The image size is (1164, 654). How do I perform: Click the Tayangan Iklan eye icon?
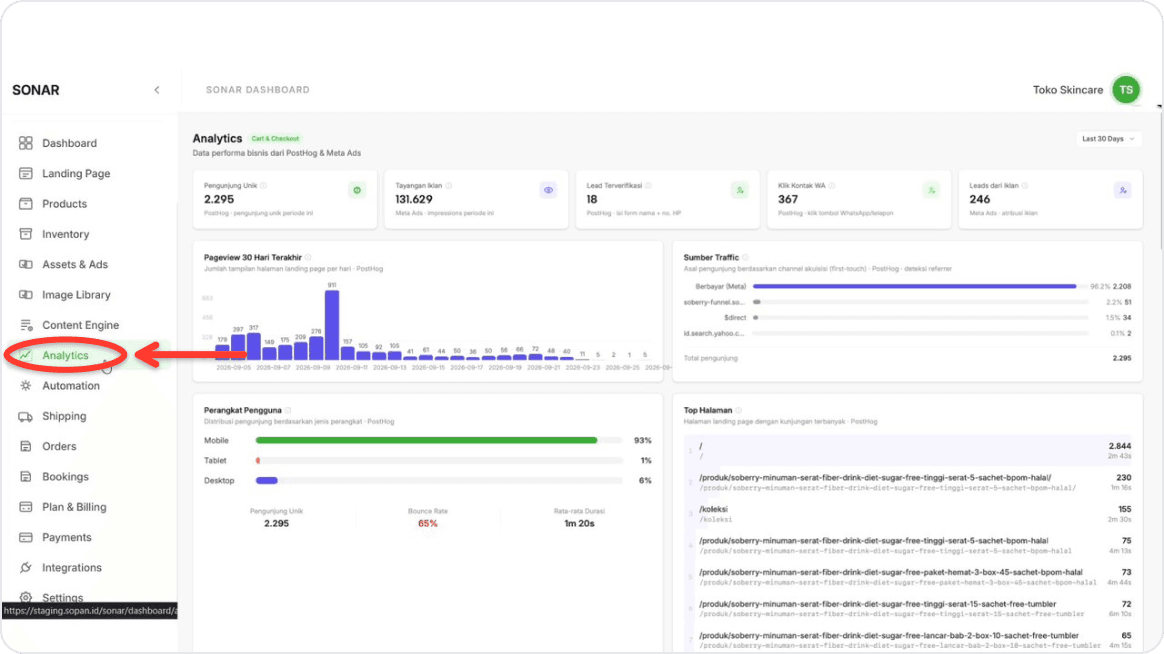tap(548, 191)
